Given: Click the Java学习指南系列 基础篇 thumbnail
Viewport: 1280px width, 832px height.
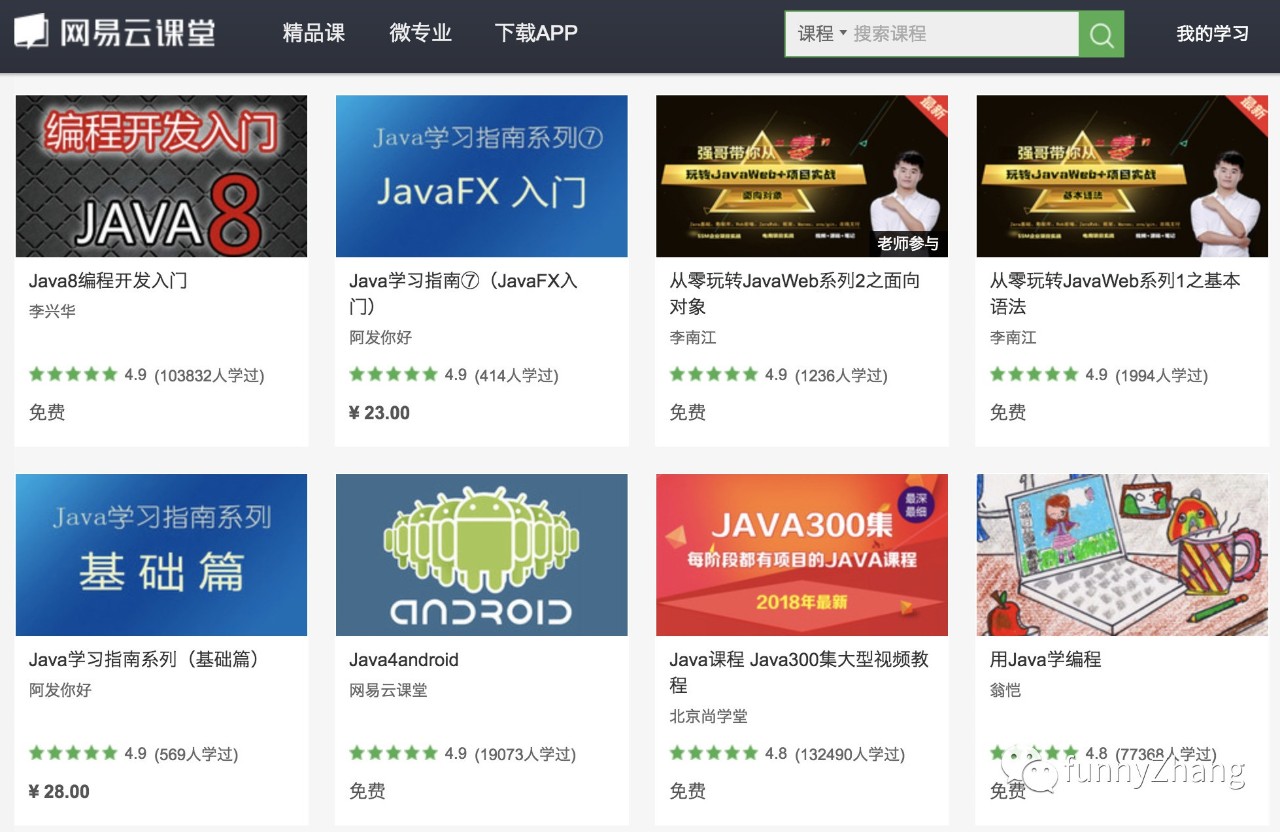Looking at the screenshot, I should 161,555.
